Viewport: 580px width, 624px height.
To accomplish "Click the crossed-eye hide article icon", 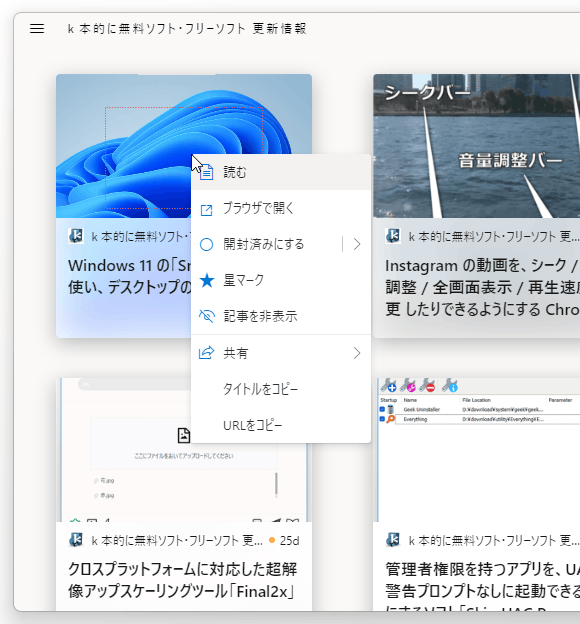I will (207, 316).
